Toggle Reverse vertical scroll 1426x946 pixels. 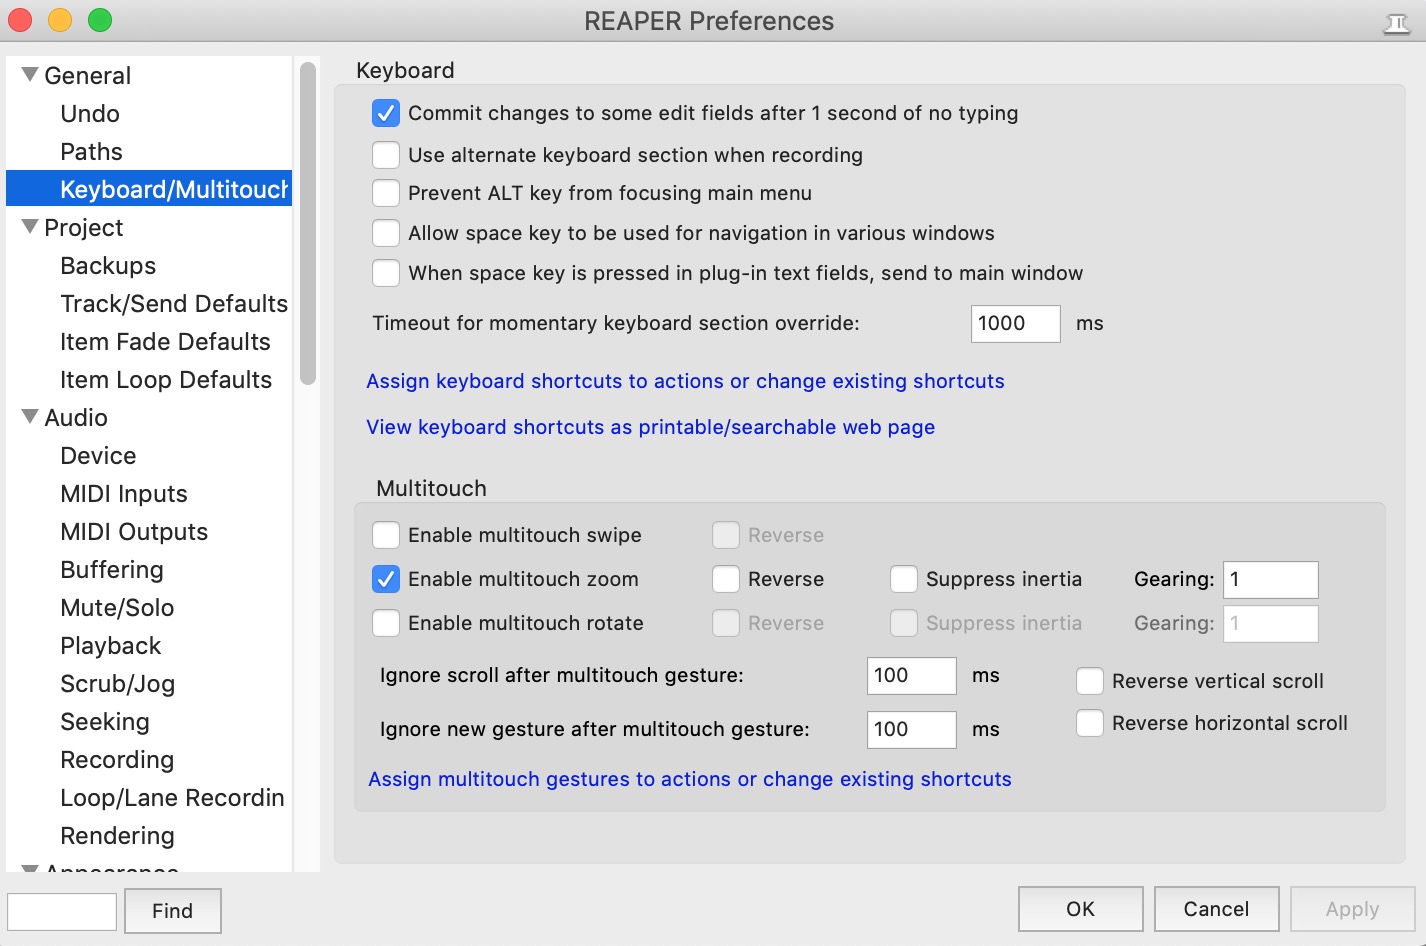coord(1090,681)
